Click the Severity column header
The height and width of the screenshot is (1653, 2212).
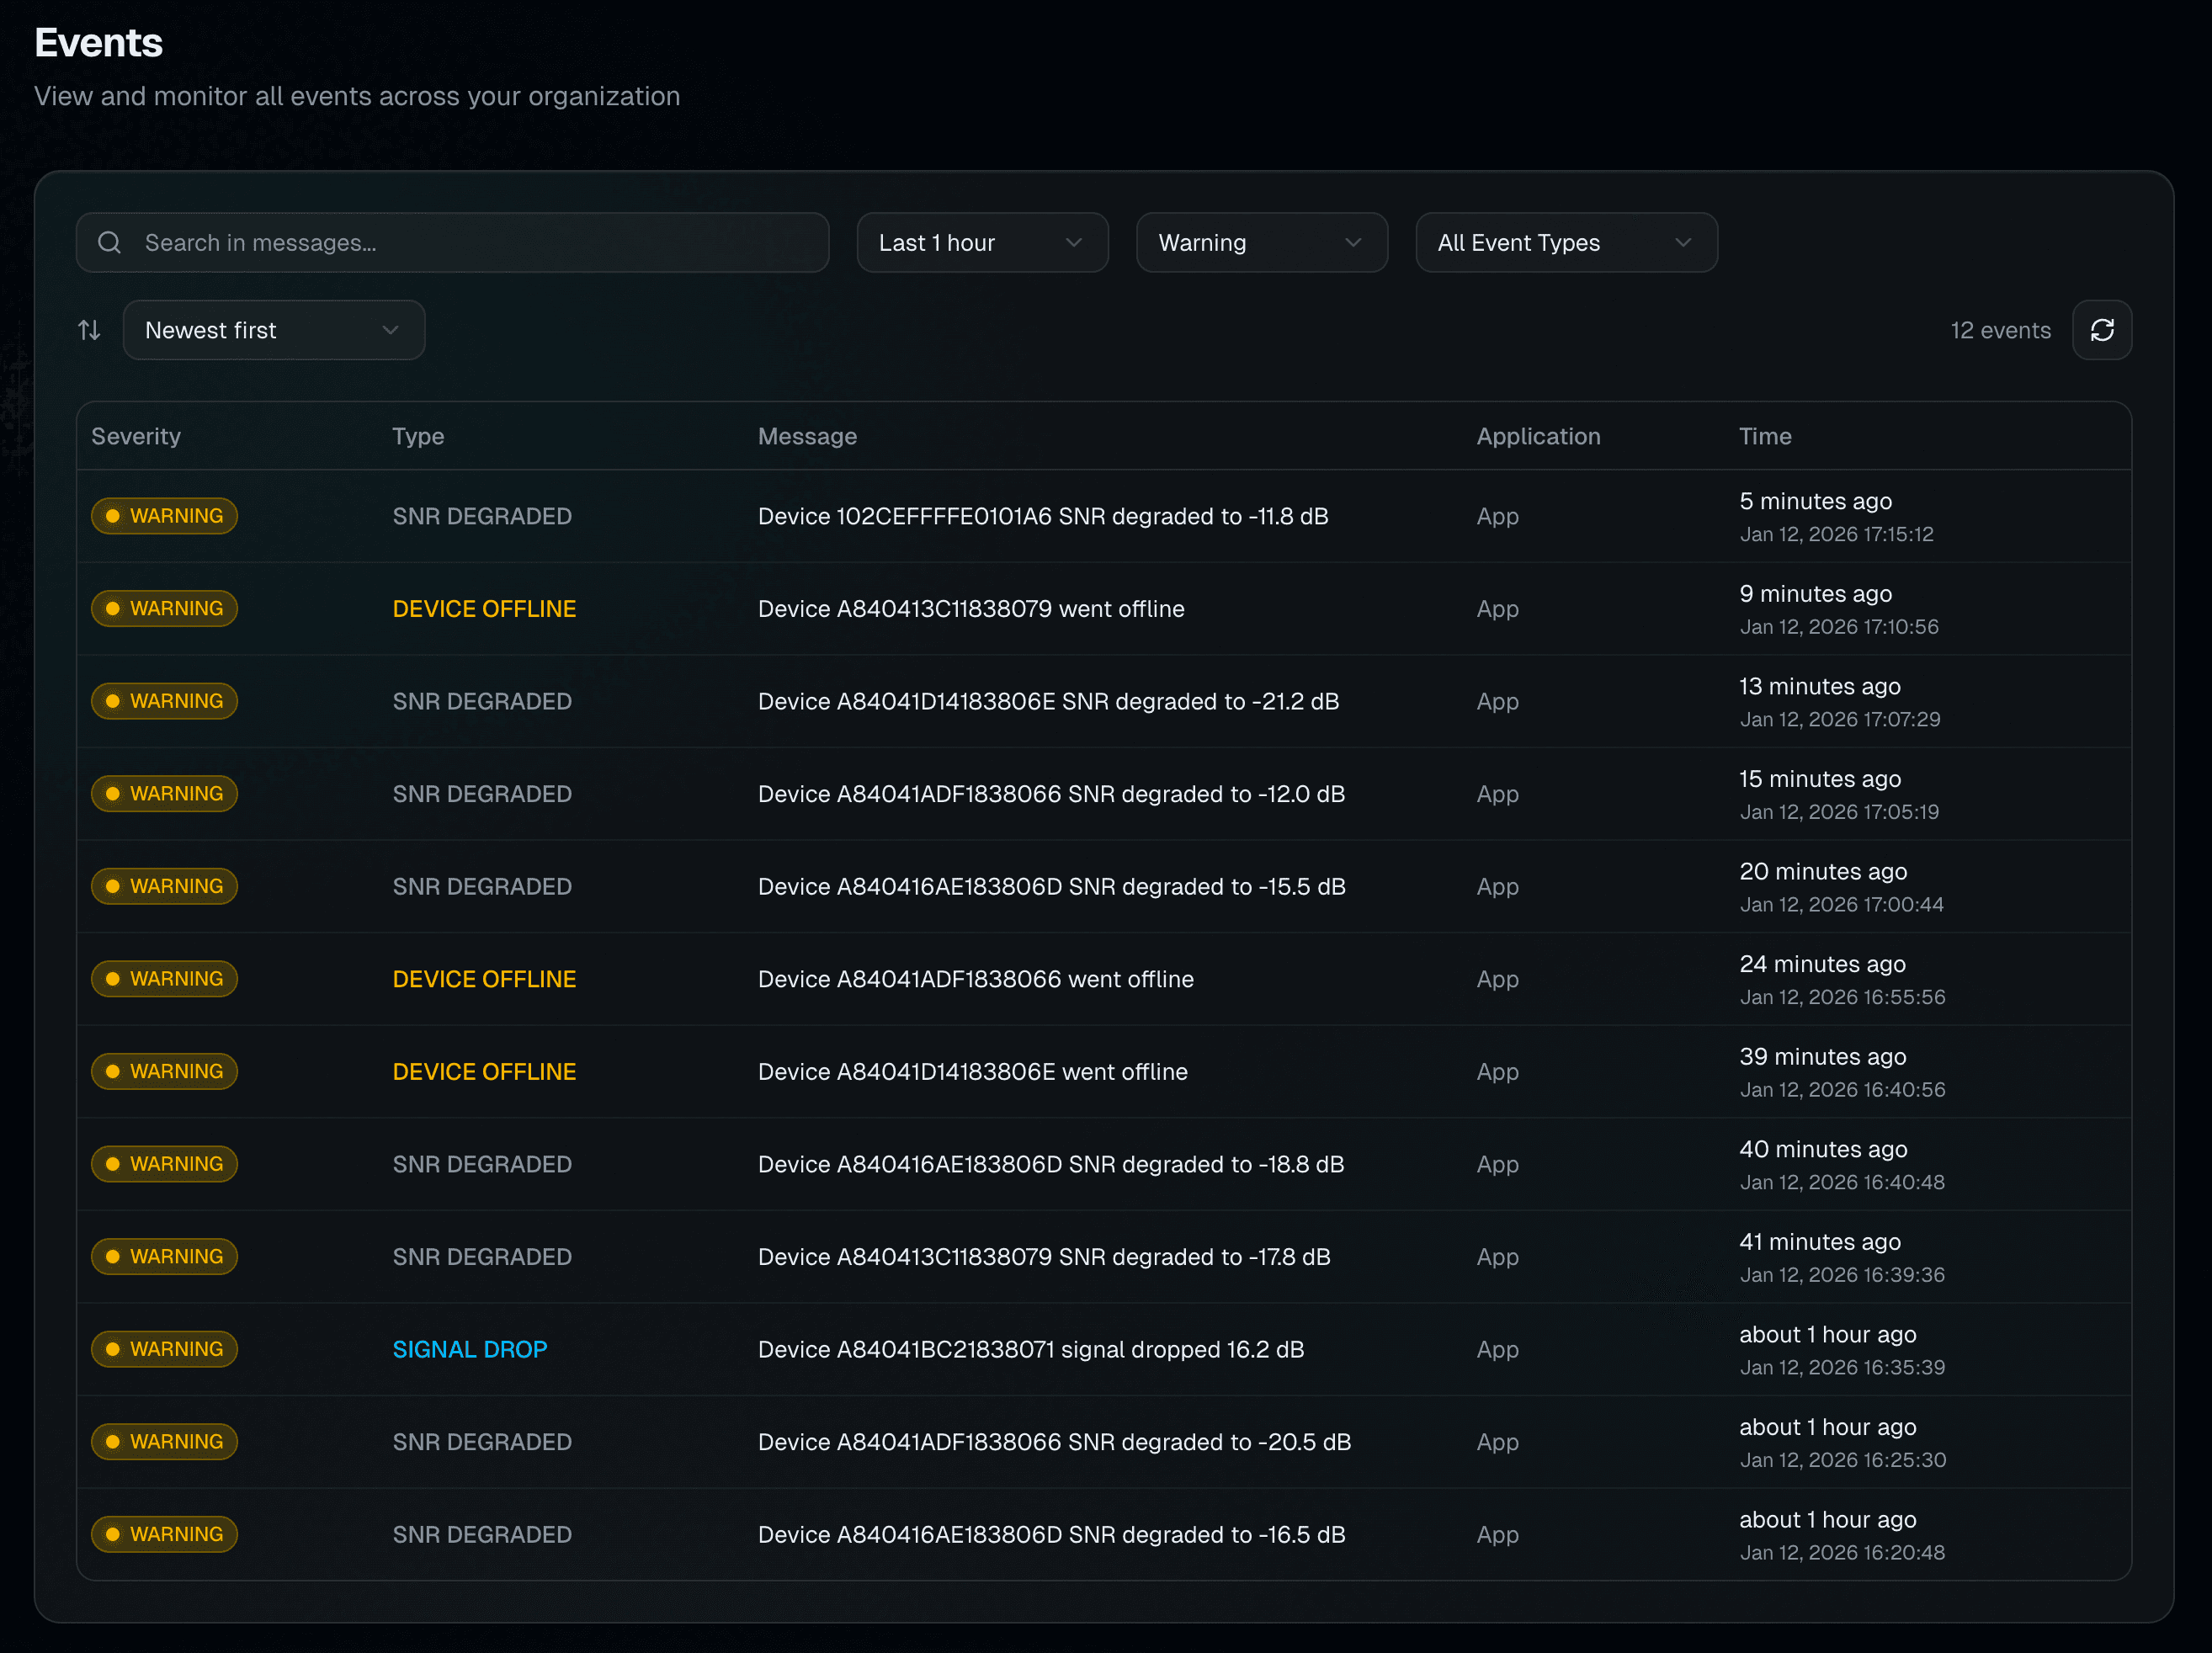tap(136, 436)
